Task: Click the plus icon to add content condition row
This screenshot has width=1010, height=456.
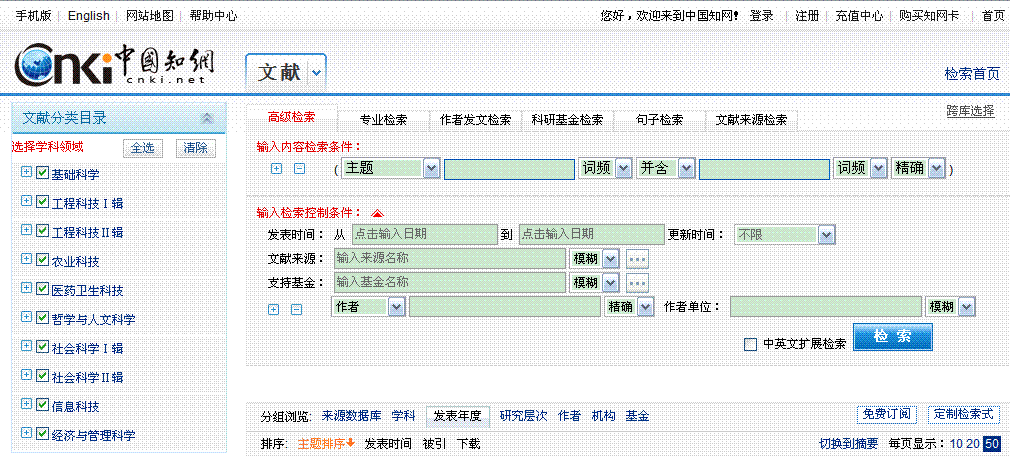Action: click(x=276, y=169)
